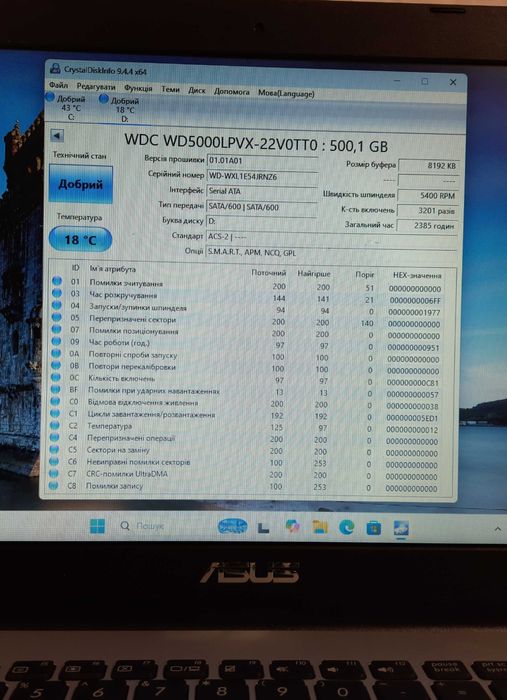The image size is (507, 700).
Task: Open Microsoft Edge from the taskbar
Action: tap(346, 528)
